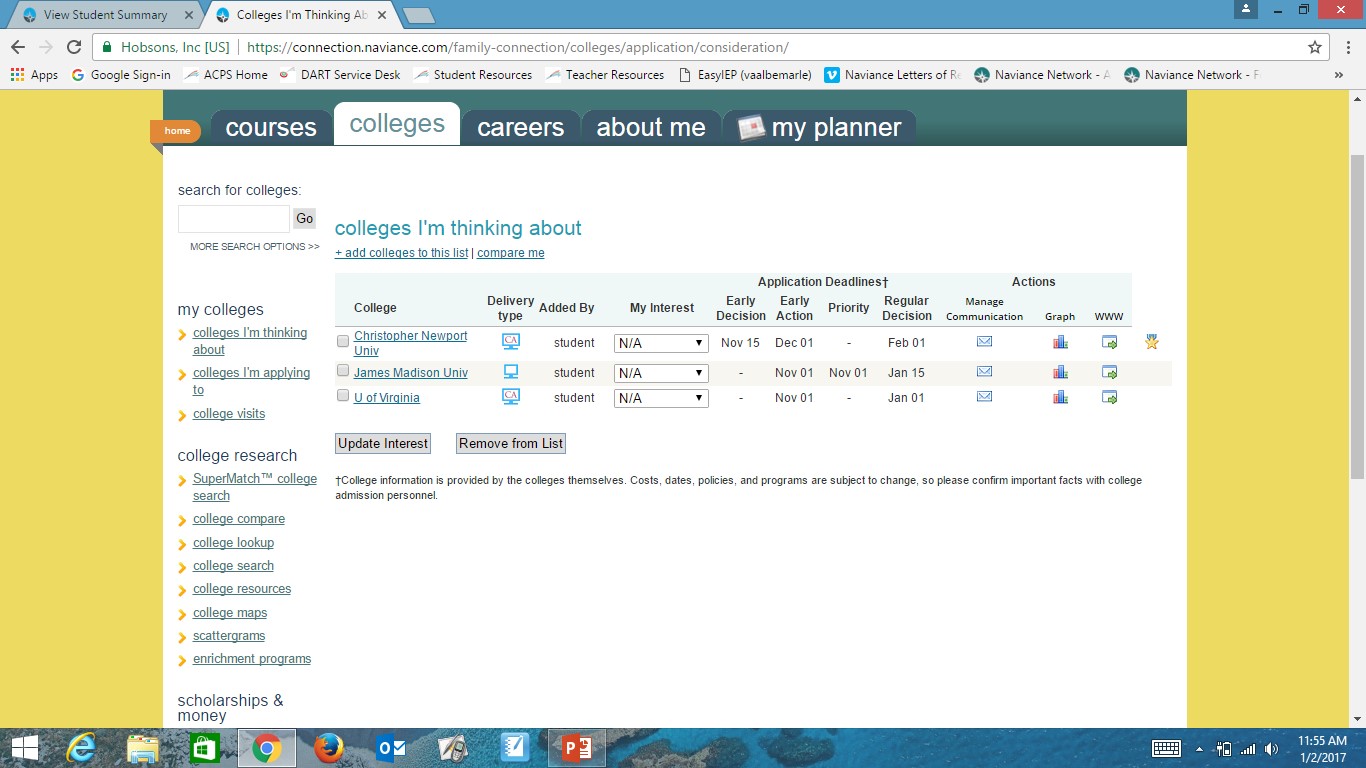Check the checkbox beside Christopher Newport Univ
The width and height of the screenshot is (1366, 768).
(342, 341)
